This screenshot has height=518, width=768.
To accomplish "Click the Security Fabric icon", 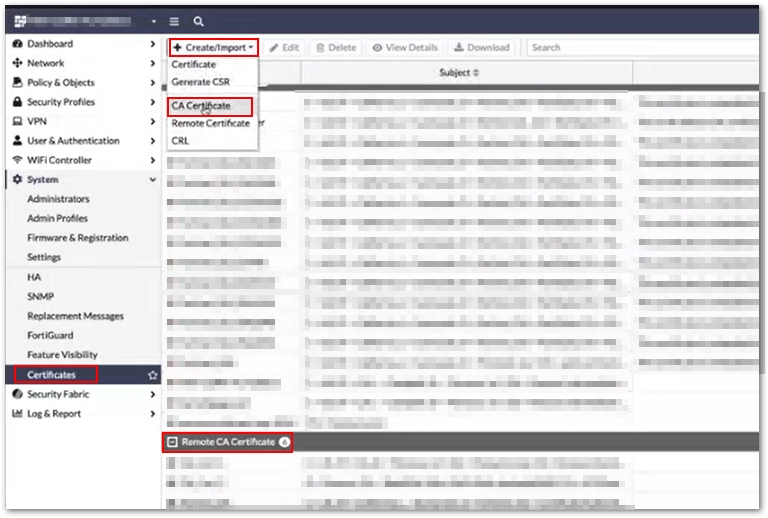I will point(18,394).
